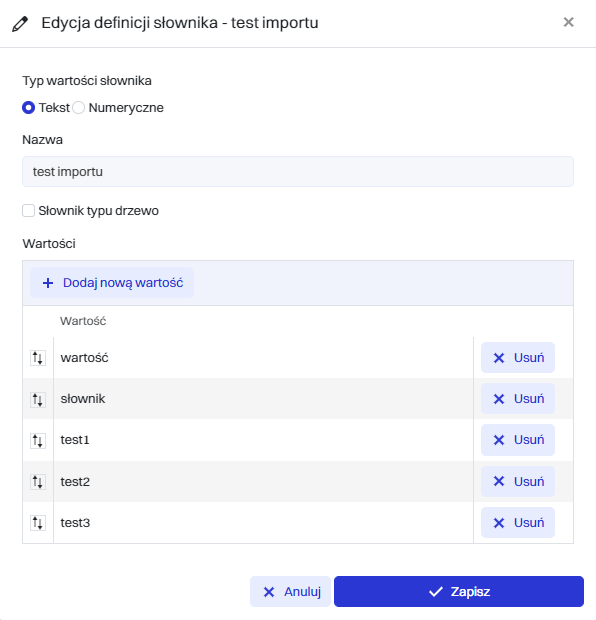This screenshot has height=620, width=596.
Task: Remove test1 via its Usuń button
Action: click(518, 440)
